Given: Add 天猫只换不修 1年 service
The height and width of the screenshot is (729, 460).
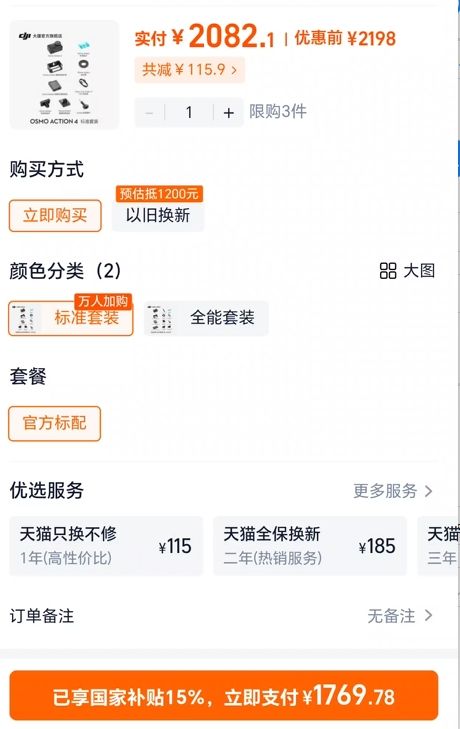Looking at the screenshot, I should [x=106, y=546].
